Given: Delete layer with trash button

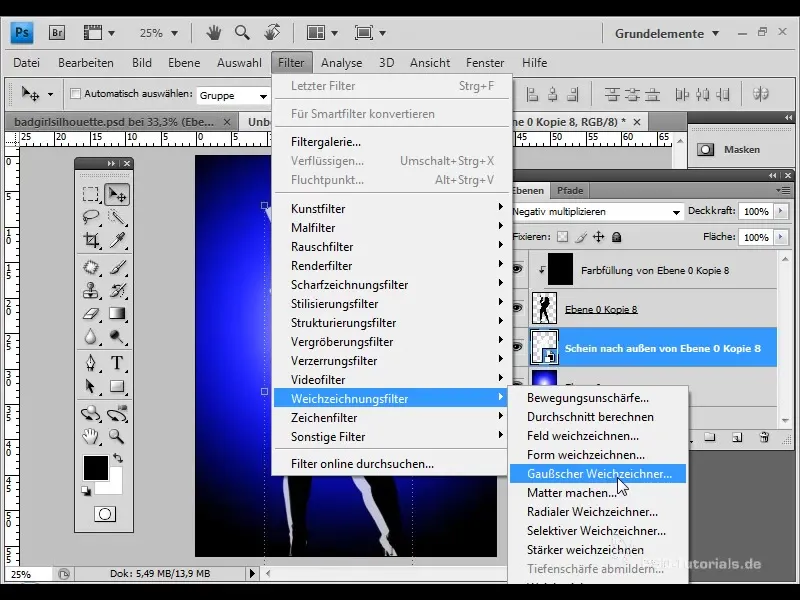Looking at the screenshot, I should [764, 437].
